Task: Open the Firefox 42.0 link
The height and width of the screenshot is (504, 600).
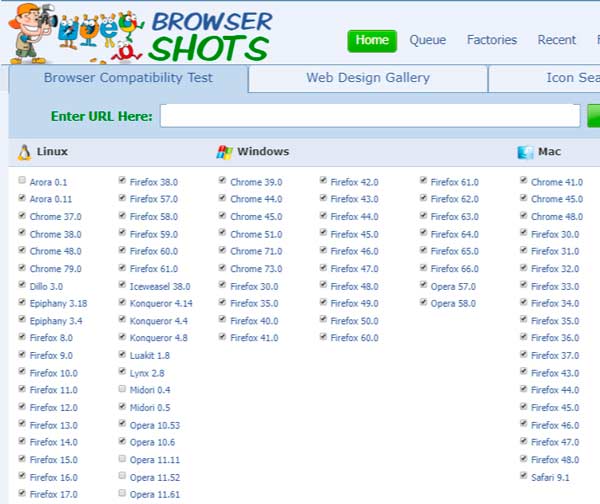Action: coord(354,182)
